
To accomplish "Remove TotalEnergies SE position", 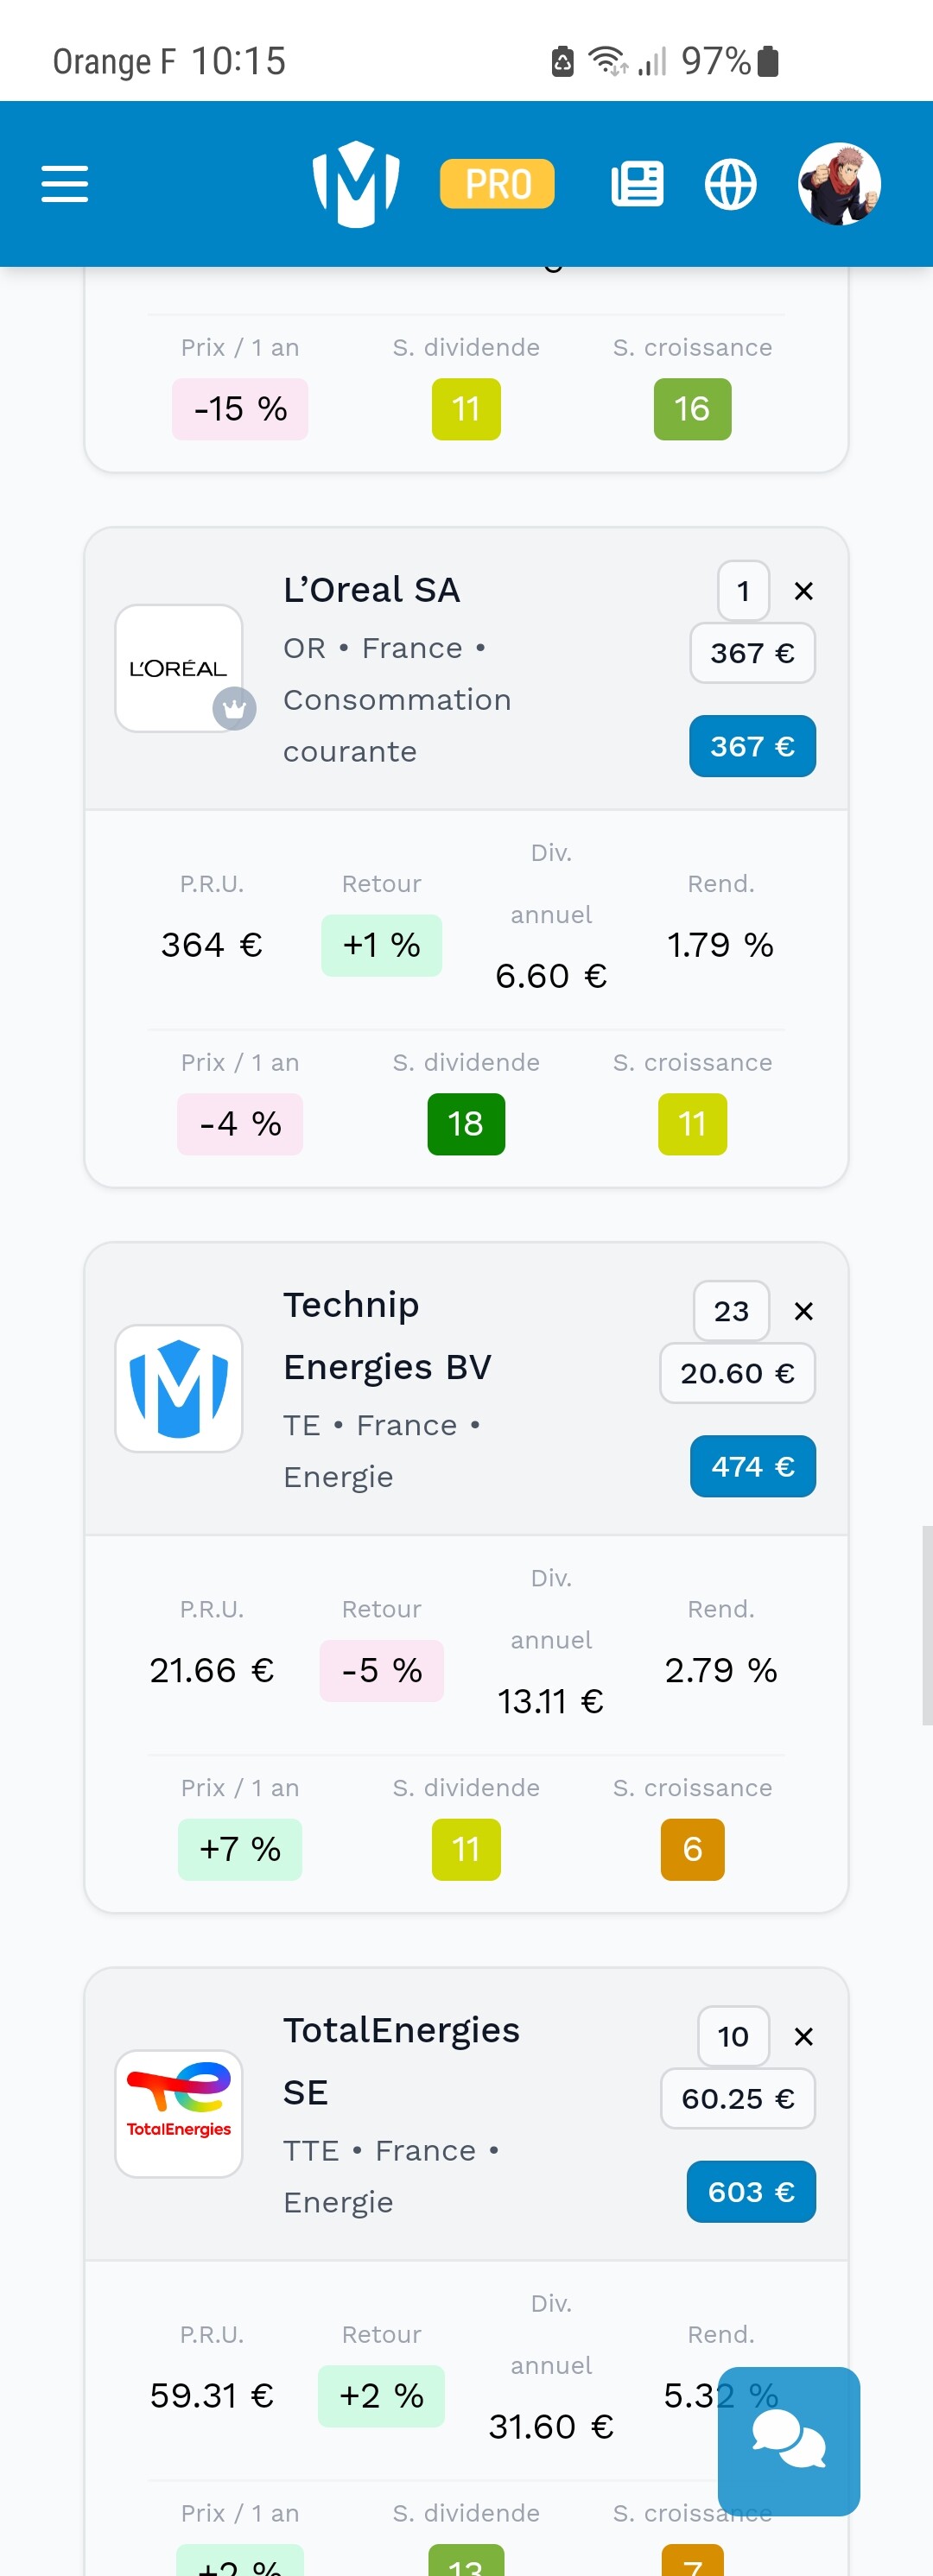I will [x=803, y=2036].
